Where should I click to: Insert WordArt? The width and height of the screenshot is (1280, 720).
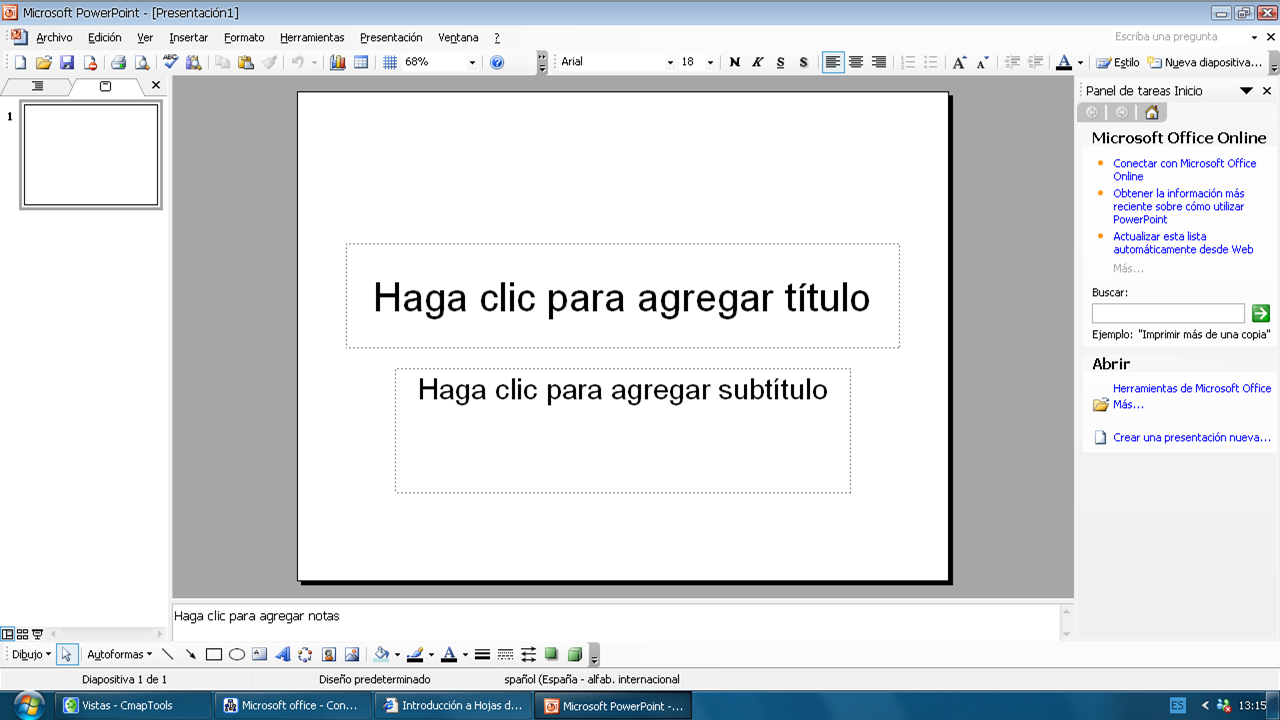pyautogui.click(x=283, y=655)
